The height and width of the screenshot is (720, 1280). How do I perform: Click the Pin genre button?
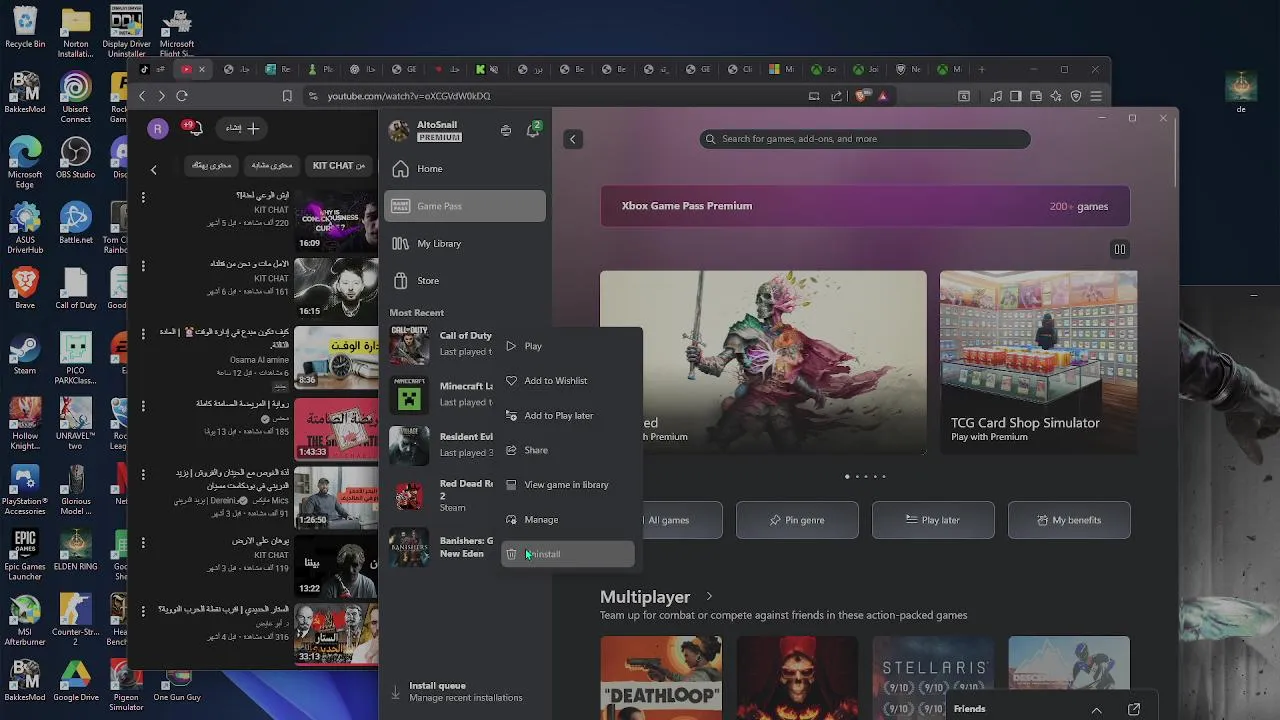pos(797,520)
